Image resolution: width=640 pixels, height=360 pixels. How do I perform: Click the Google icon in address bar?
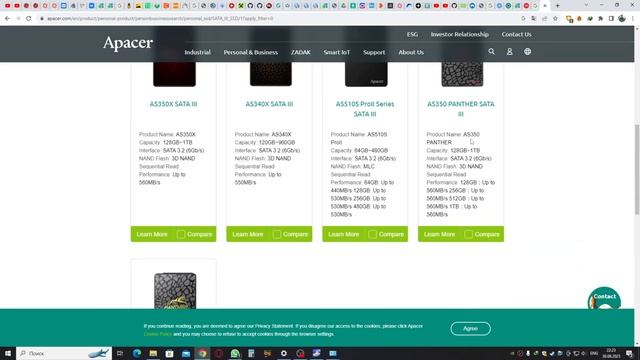coord(523,18)
